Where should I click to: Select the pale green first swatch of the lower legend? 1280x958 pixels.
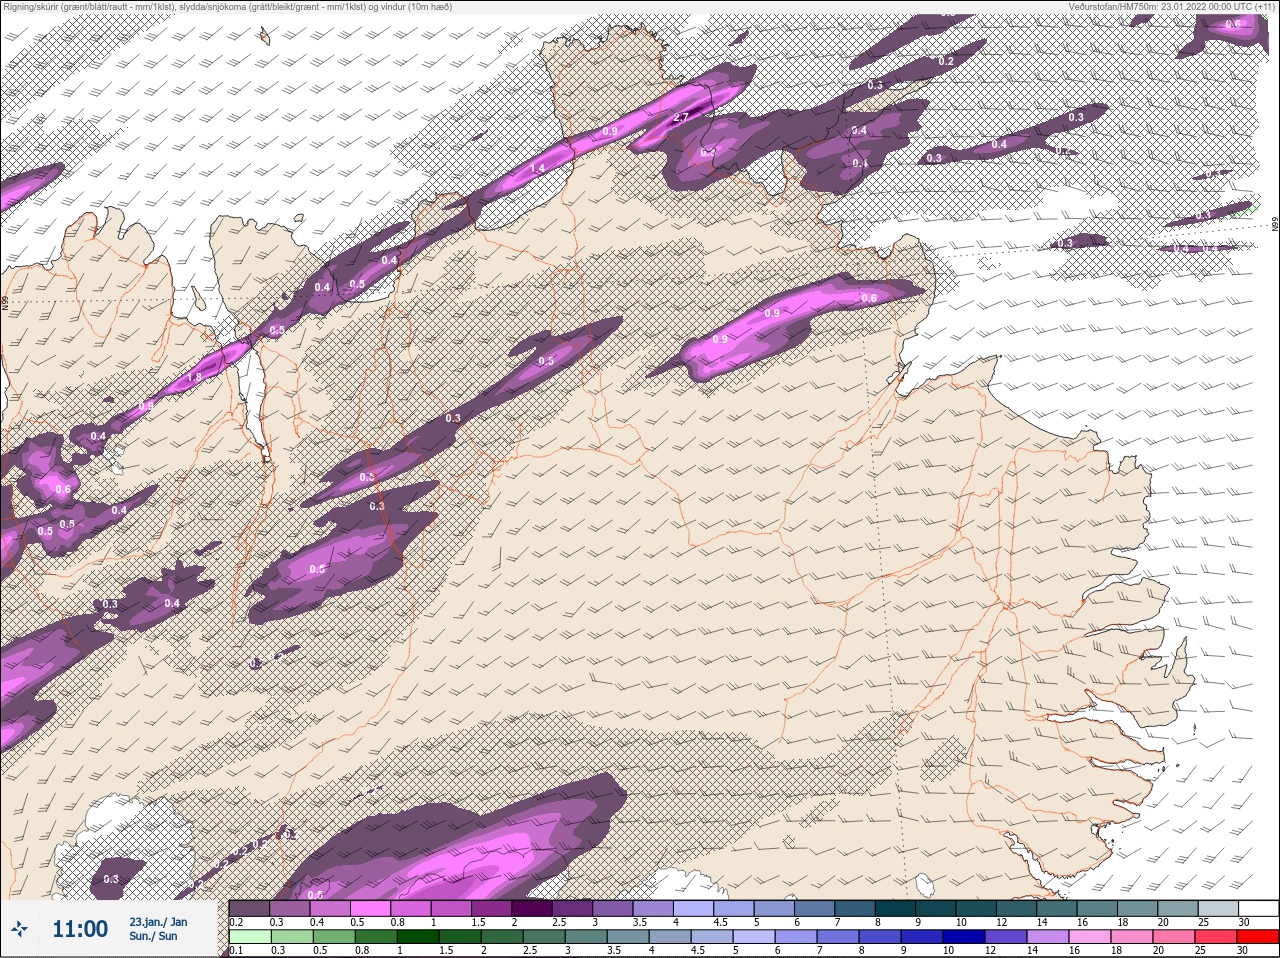pos(250,937)
